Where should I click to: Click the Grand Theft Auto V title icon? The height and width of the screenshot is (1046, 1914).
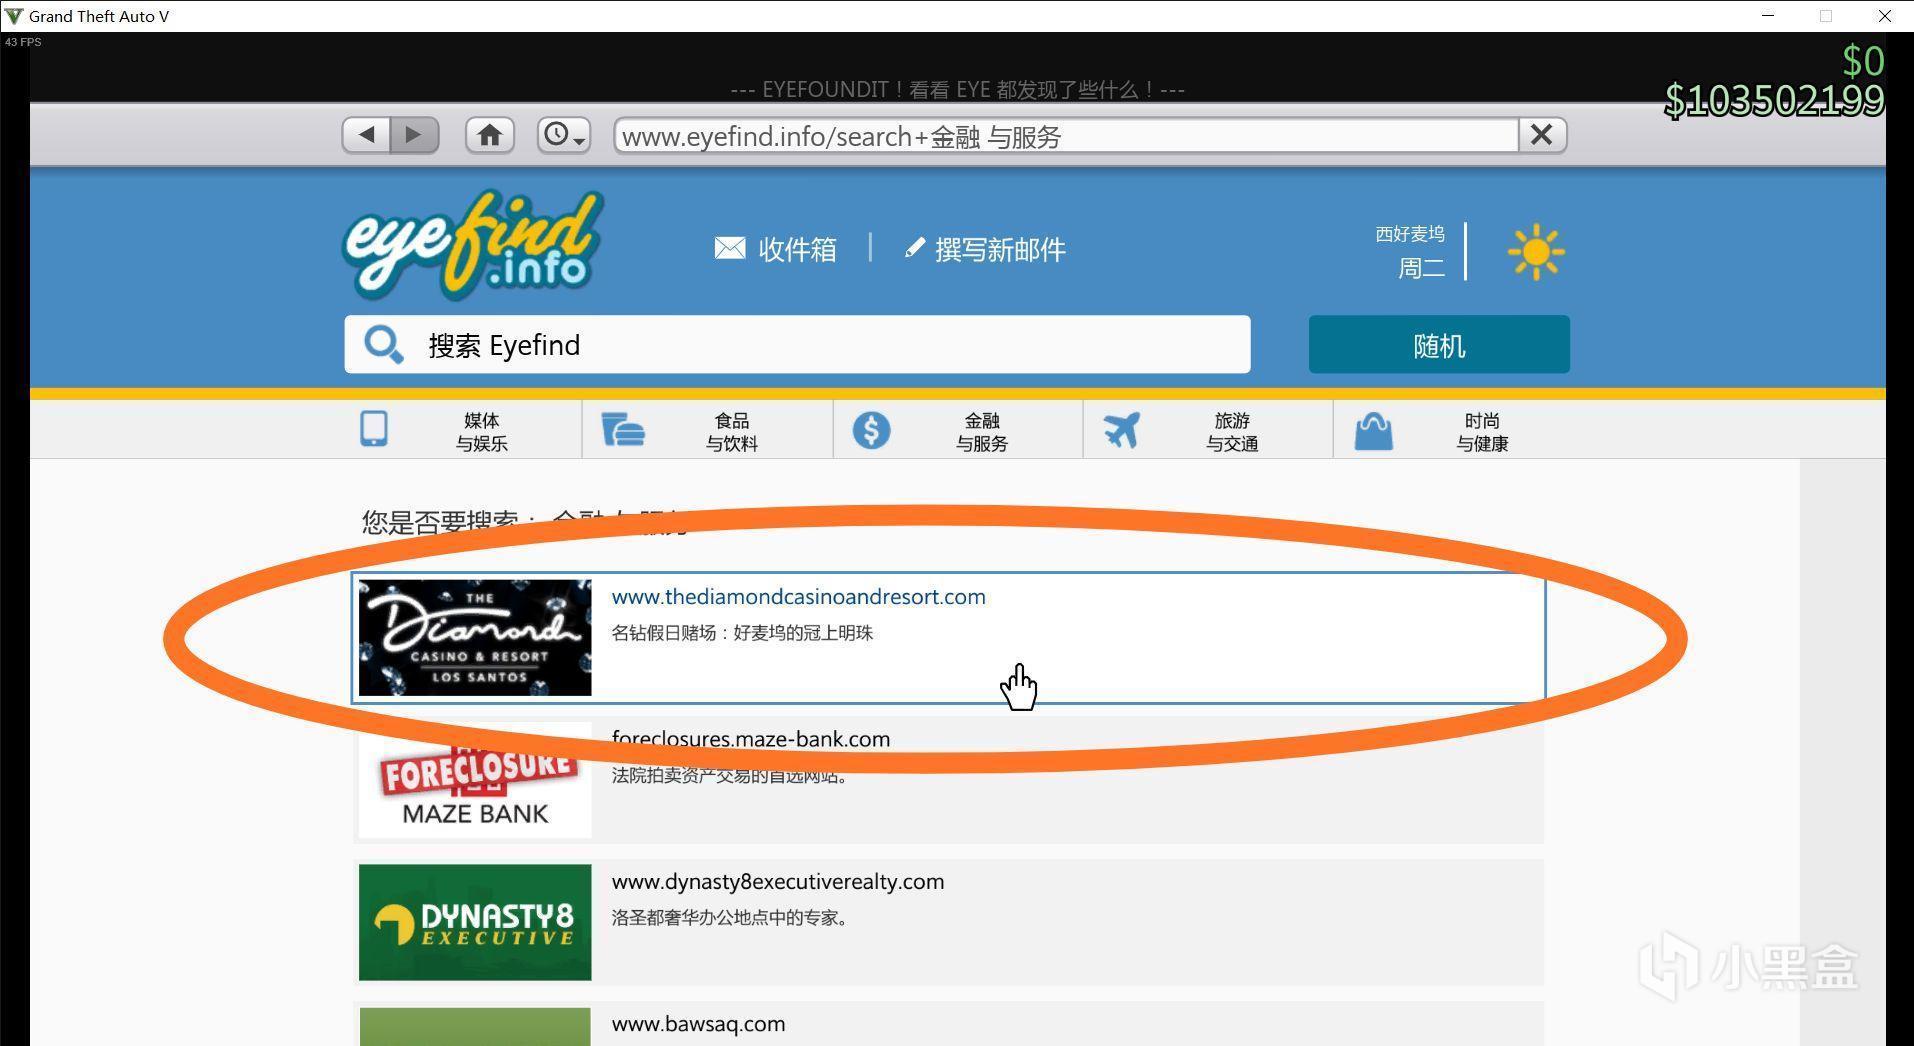point(14,16)
